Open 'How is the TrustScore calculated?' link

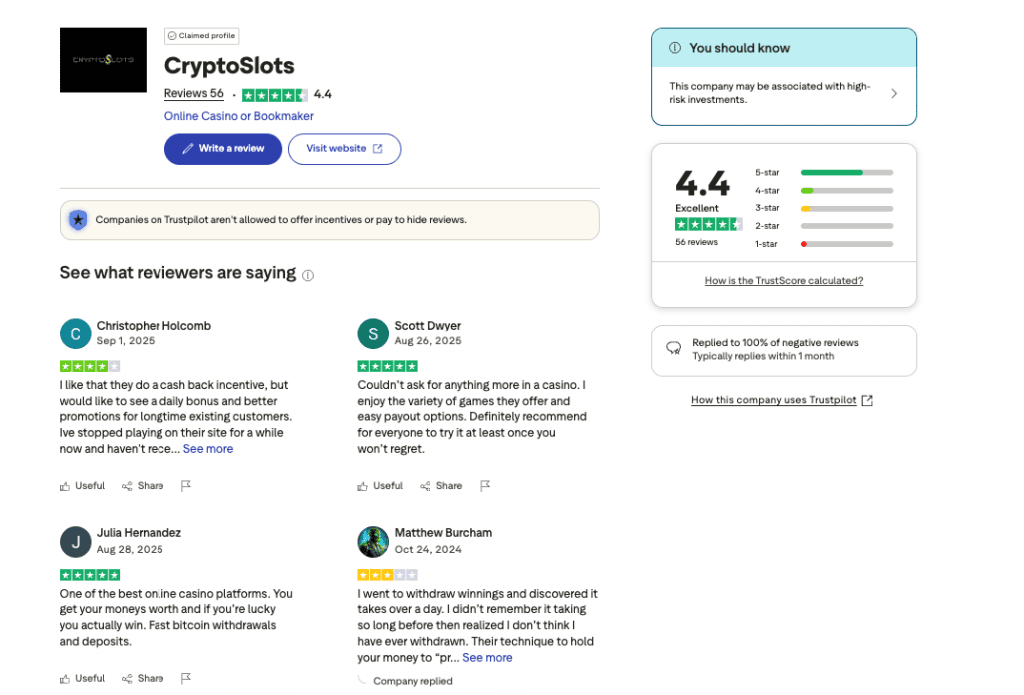(x=784, y=281)
